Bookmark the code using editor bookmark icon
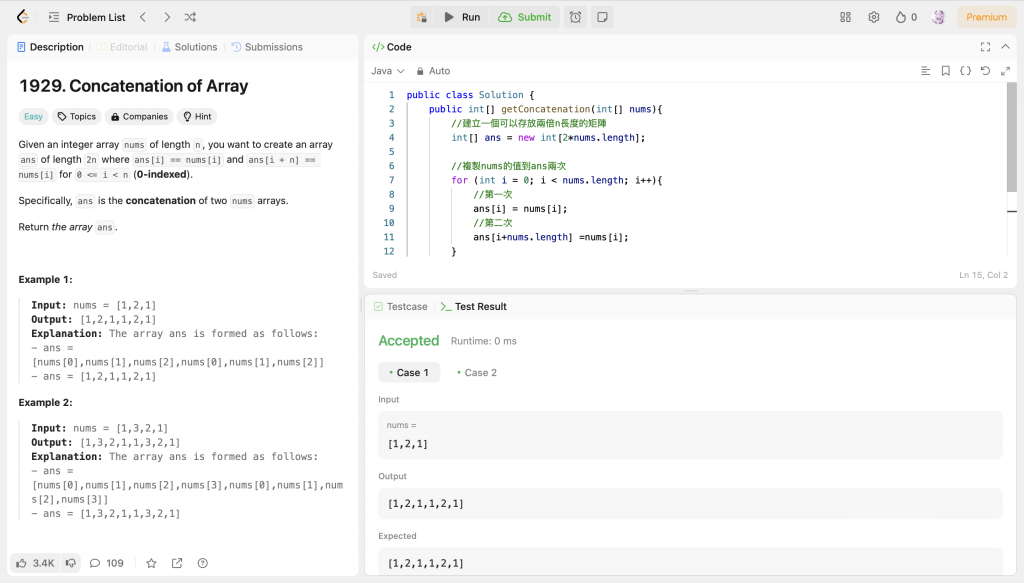The height and width of the screenshot is (583, 1024). coord(945,71)
